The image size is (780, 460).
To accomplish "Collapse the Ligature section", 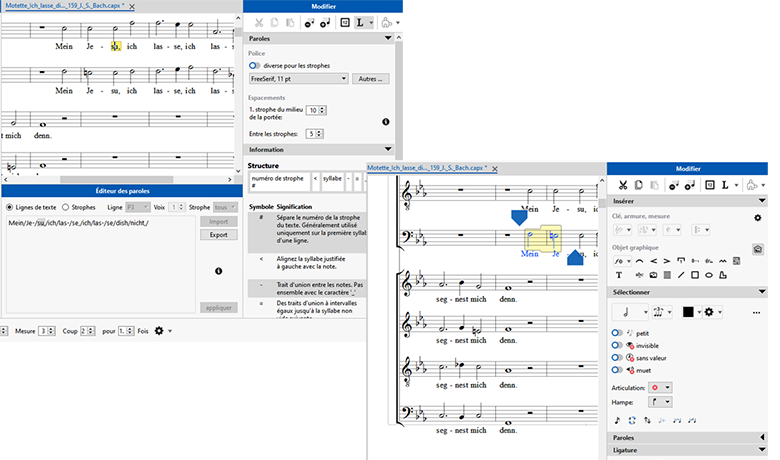I will tap(762, 450).
